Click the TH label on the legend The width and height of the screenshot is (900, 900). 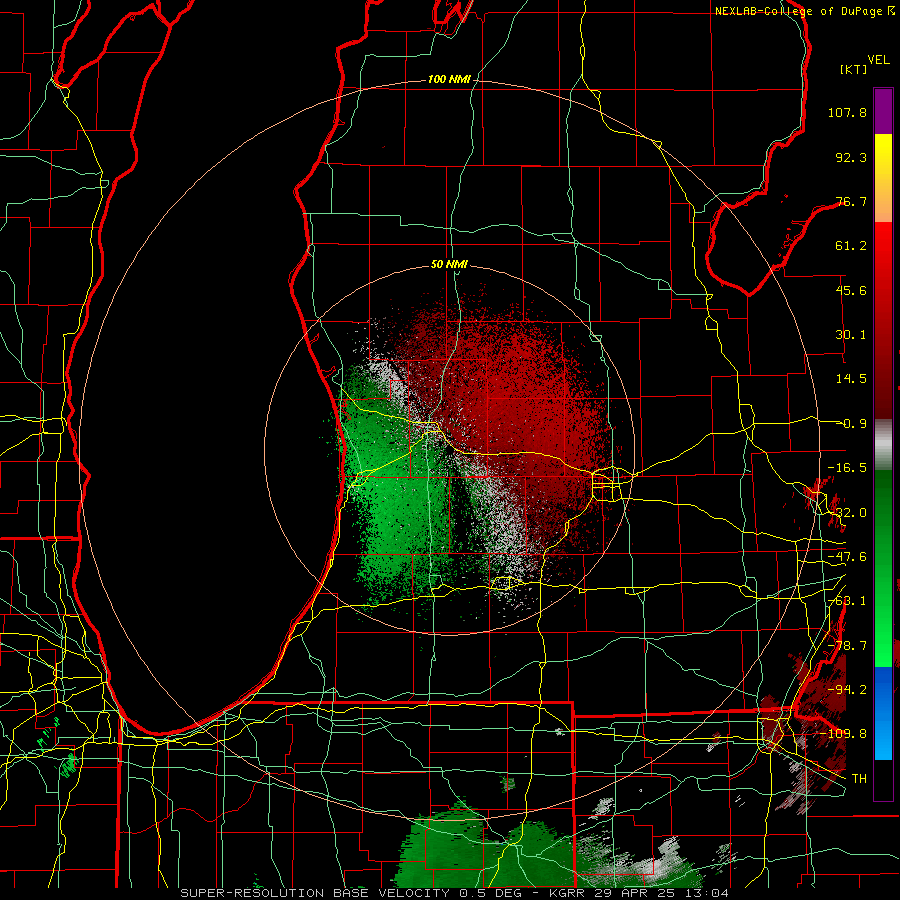(x=859, y=779)
